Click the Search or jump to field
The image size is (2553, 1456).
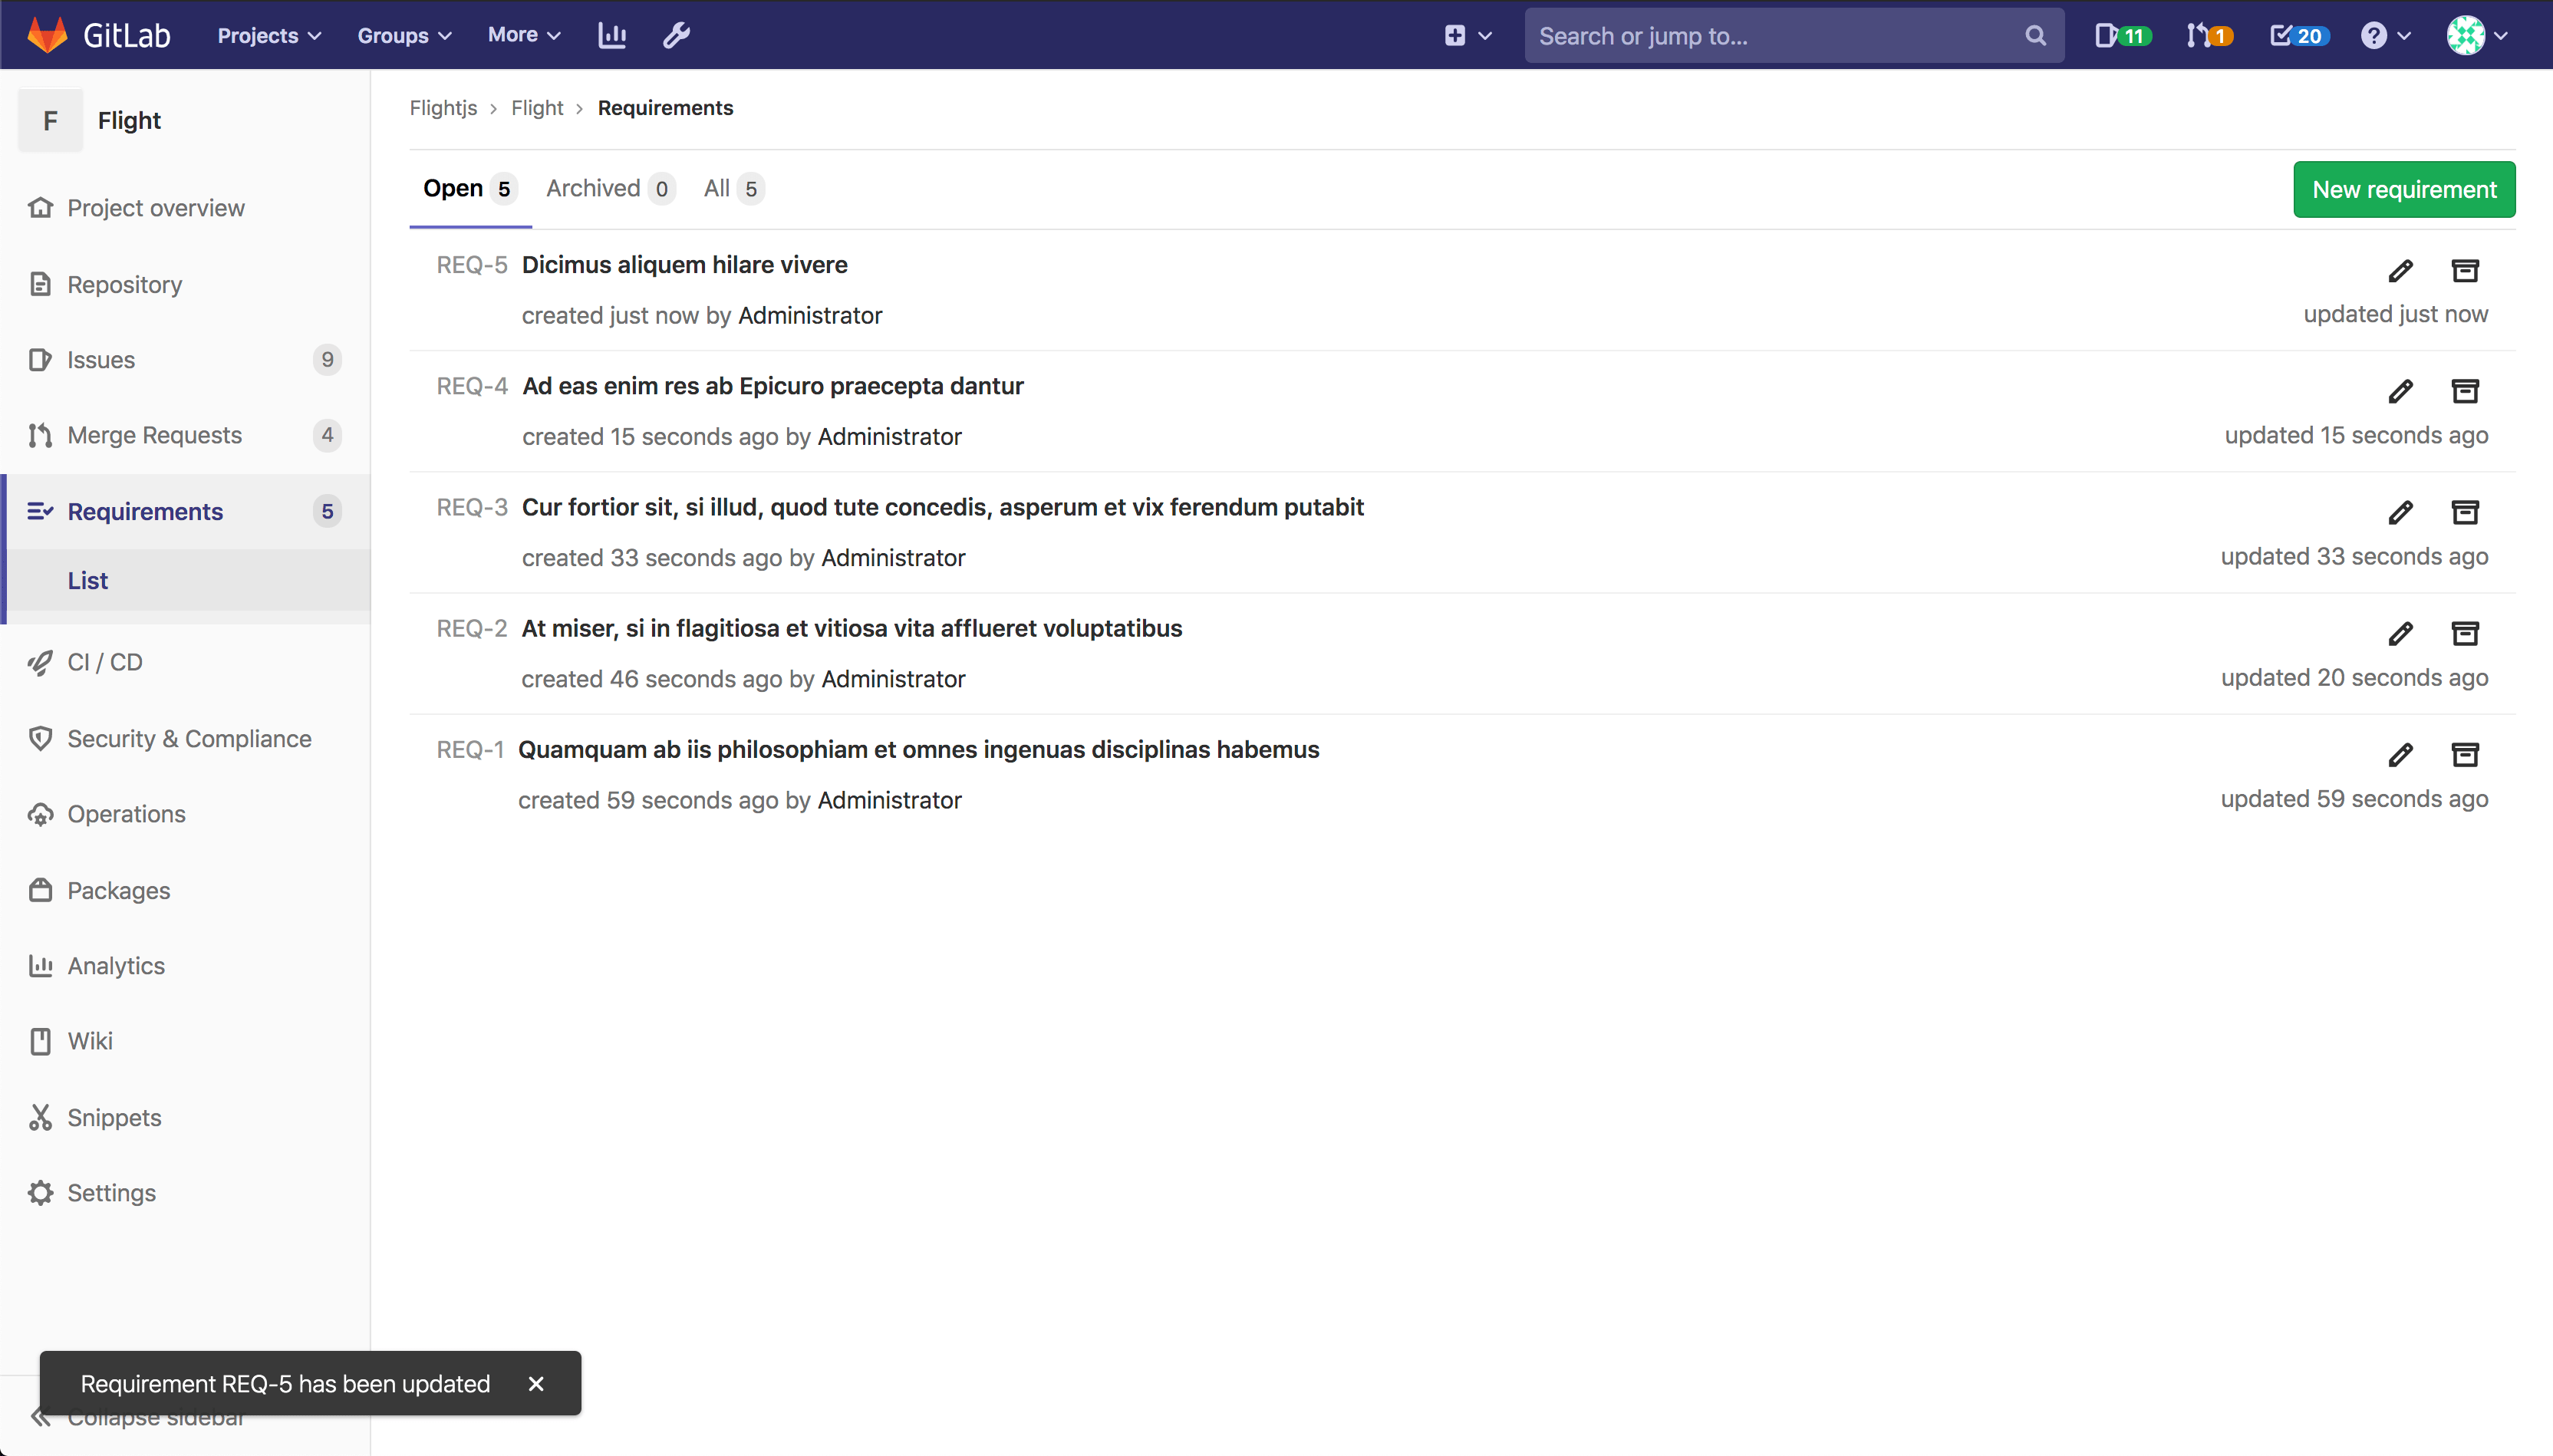point(1780,36)
